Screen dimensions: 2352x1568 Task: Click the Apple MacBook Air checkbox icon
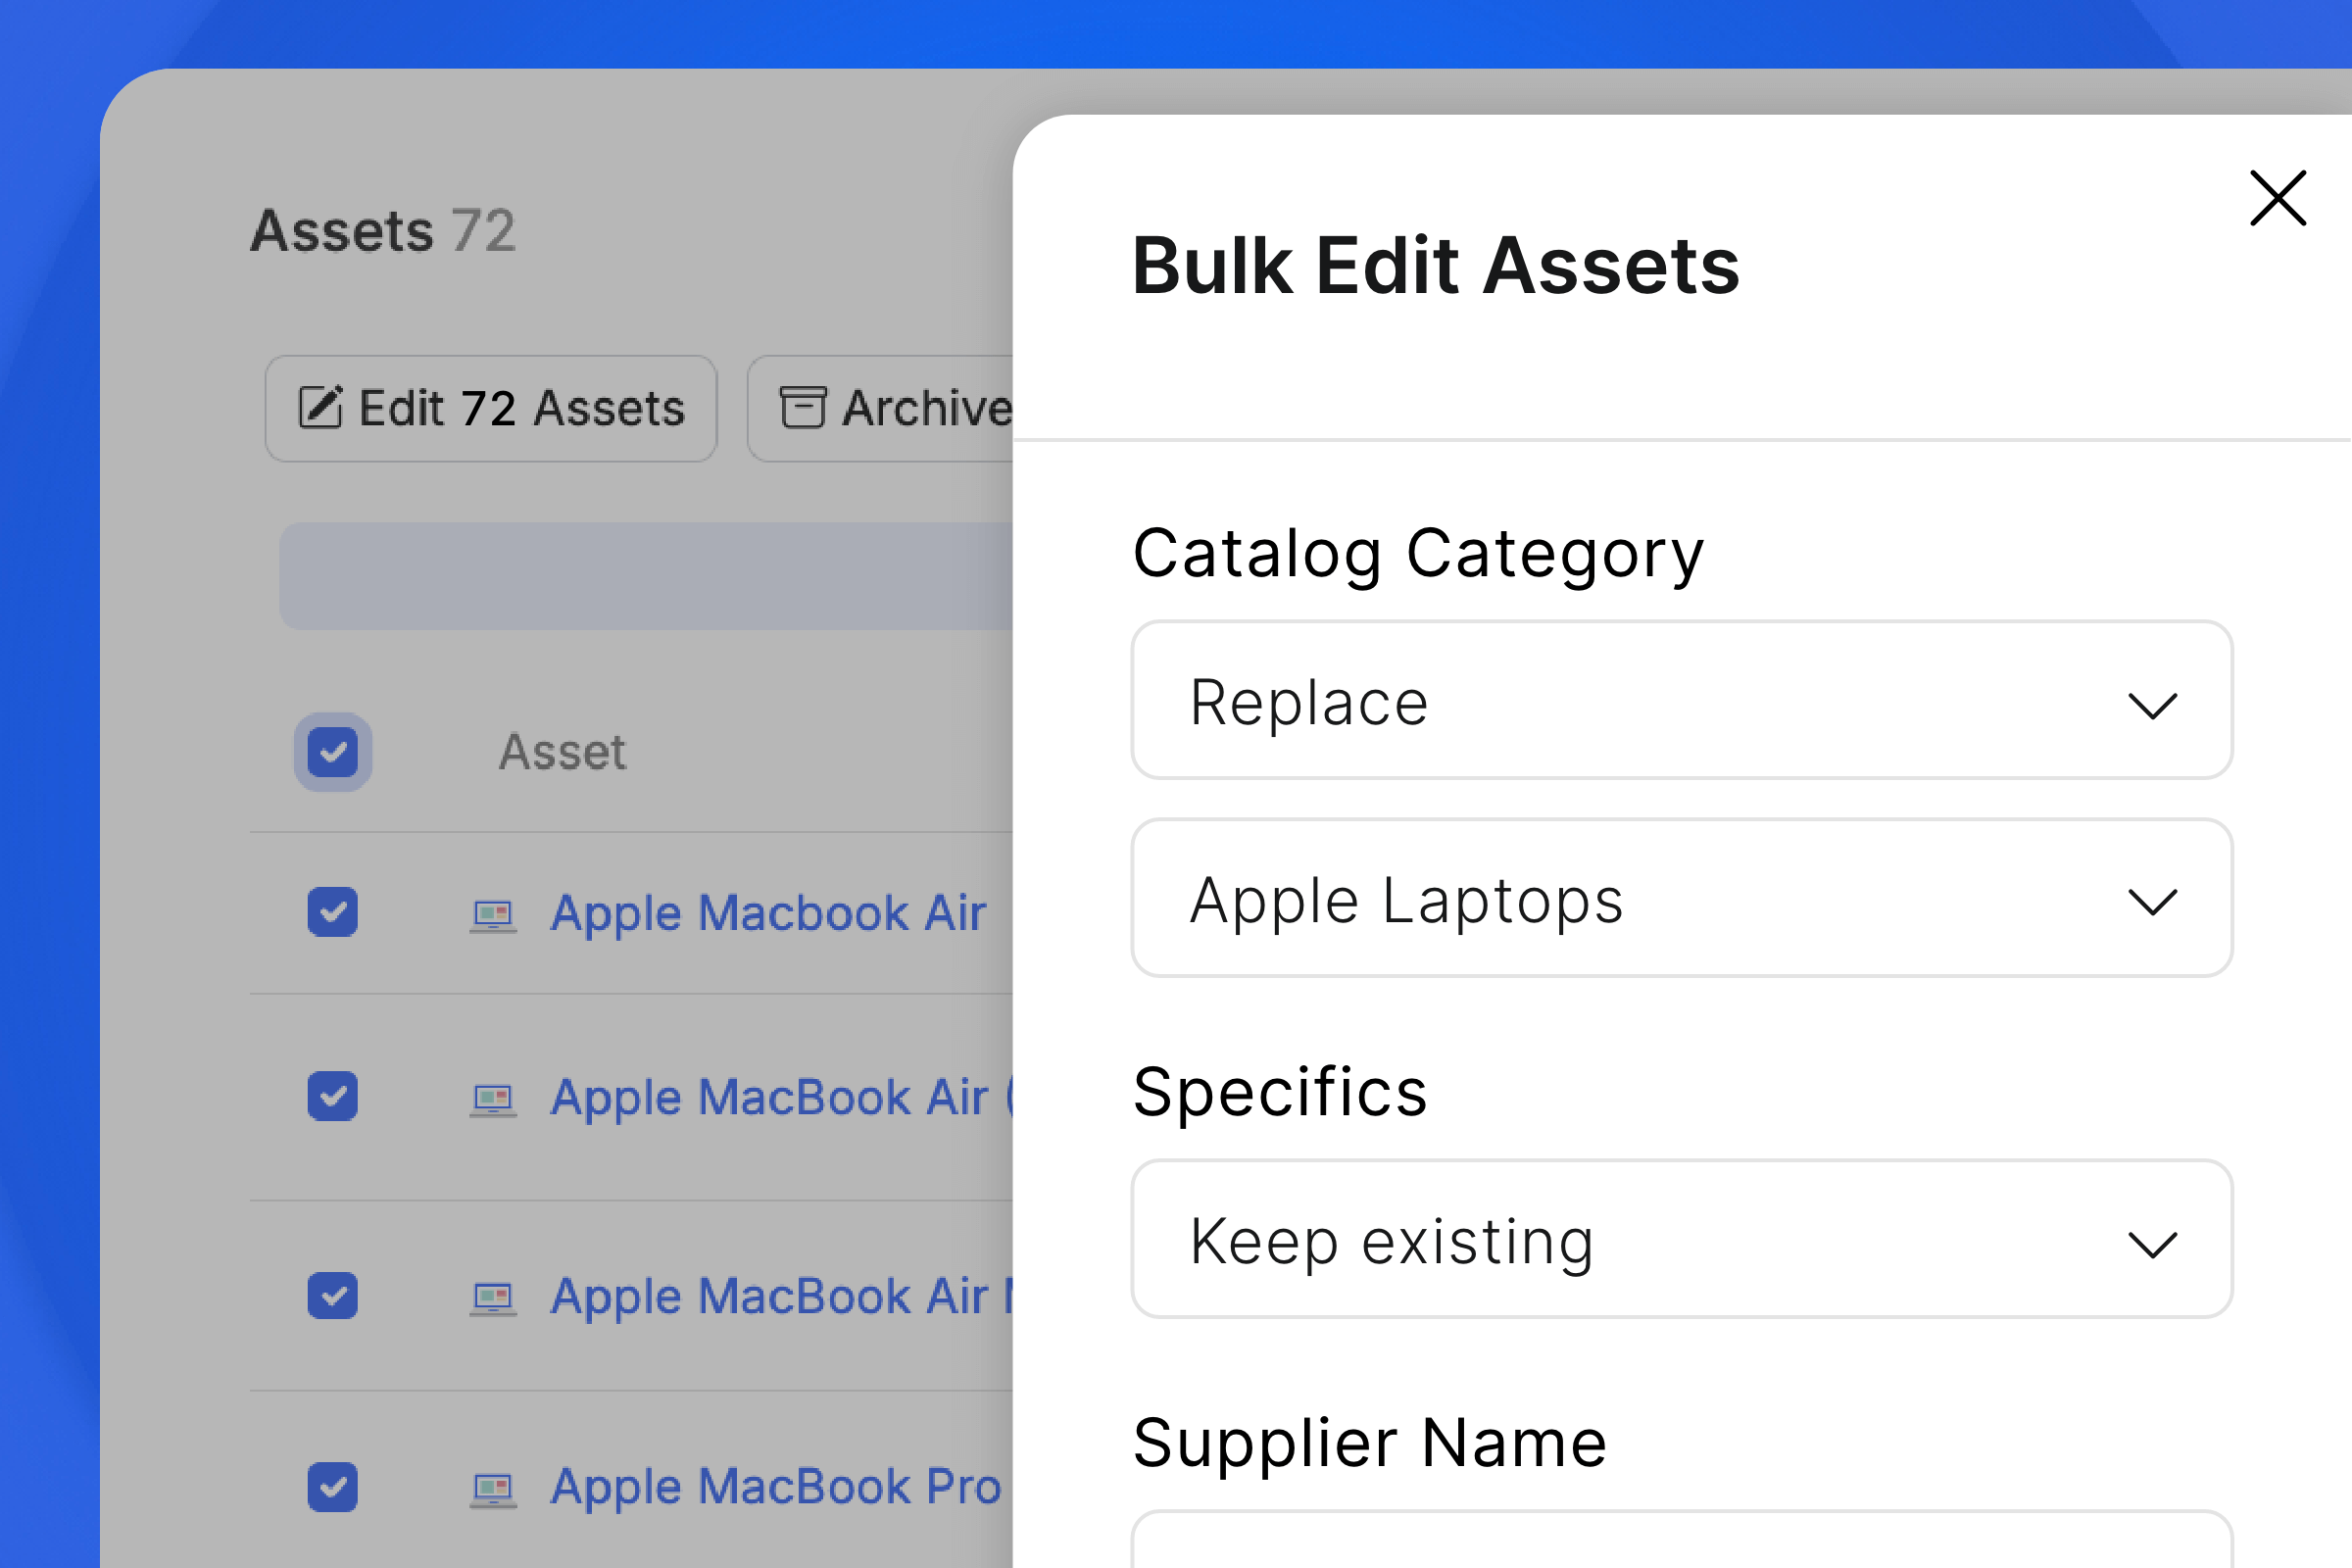[x=334, y=911]
